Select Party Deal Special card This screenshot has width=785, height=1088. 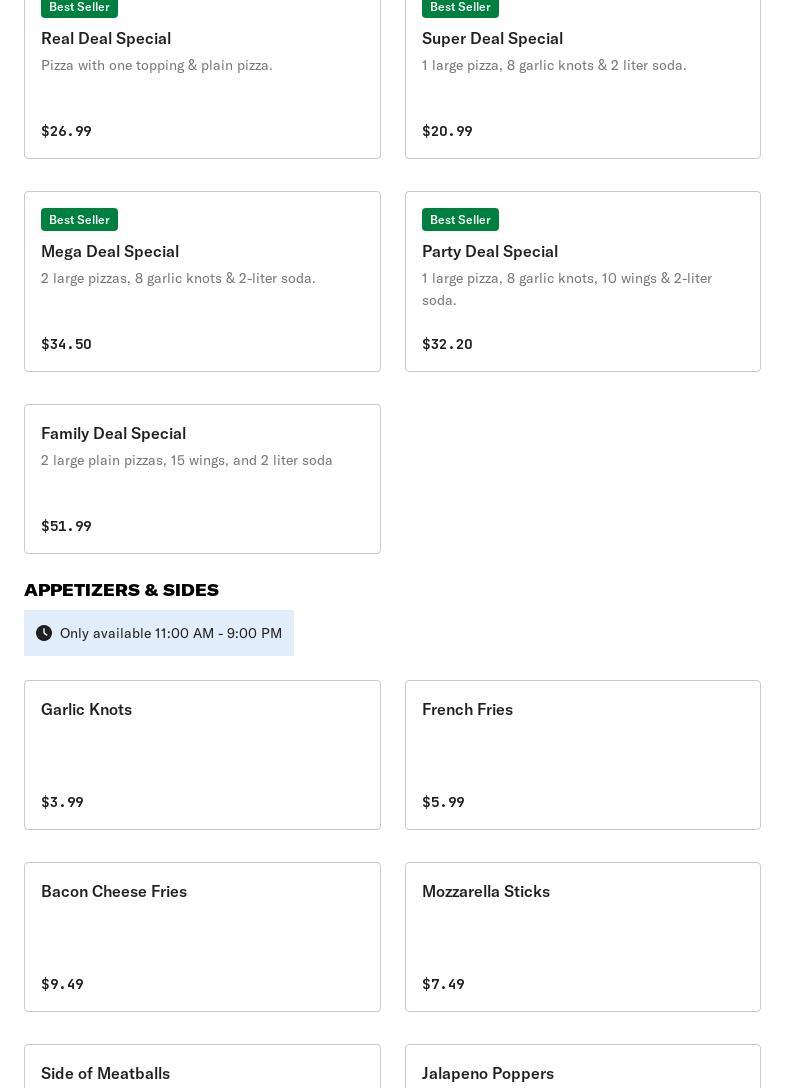pyautogui.click(x=583, y=281)
